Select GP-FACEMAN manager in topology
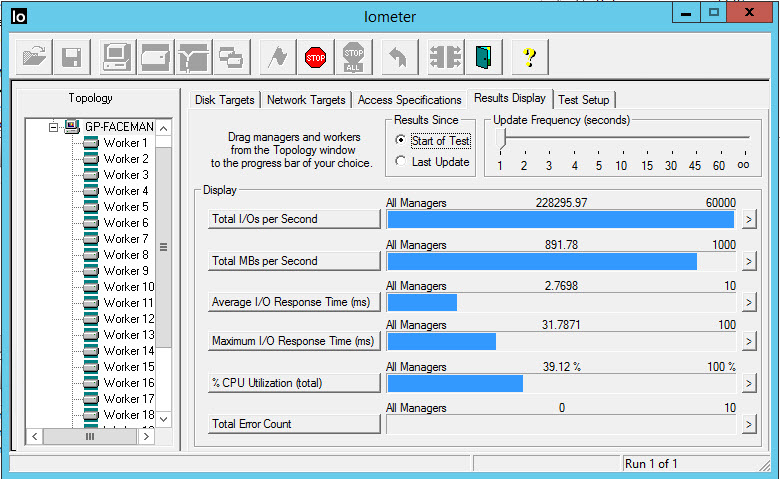The image size is (780, 479). [119, 127]
